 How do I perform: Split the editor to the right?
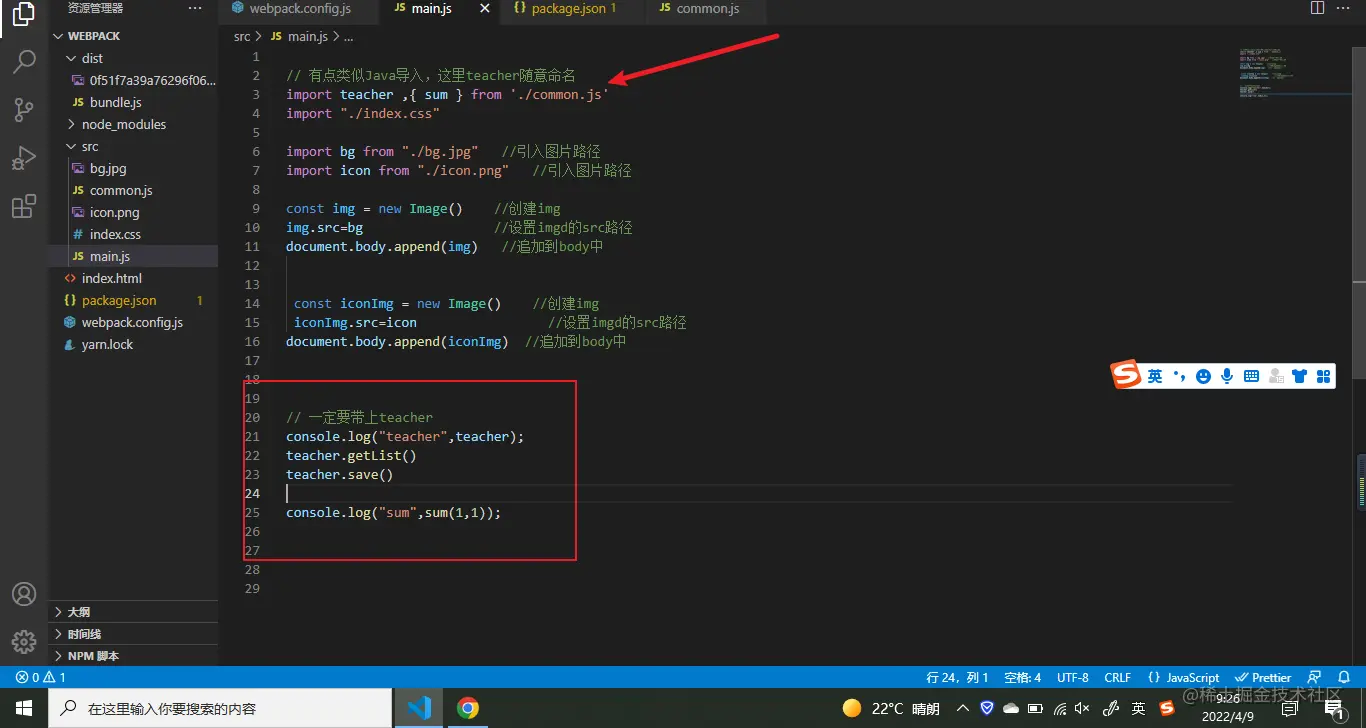[x=1317, y=8]
